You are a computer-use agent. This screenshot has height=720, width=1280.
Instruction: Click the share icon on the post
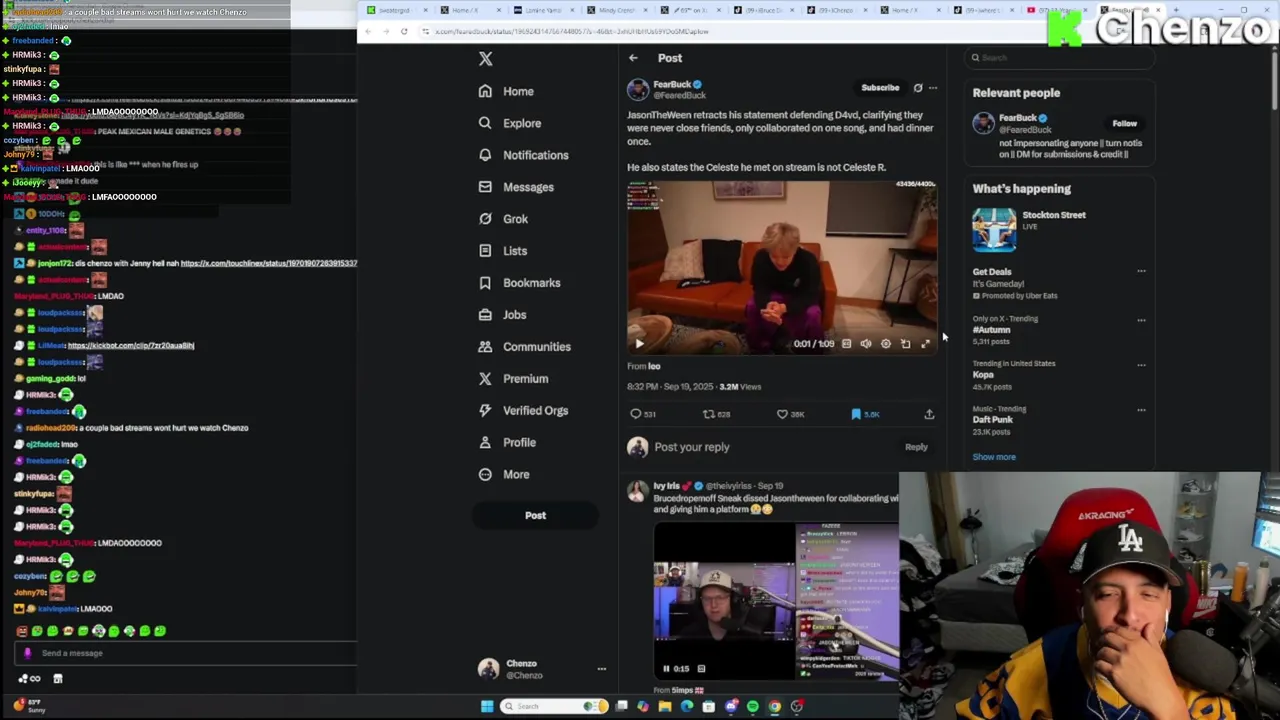(x=929, y=414)
